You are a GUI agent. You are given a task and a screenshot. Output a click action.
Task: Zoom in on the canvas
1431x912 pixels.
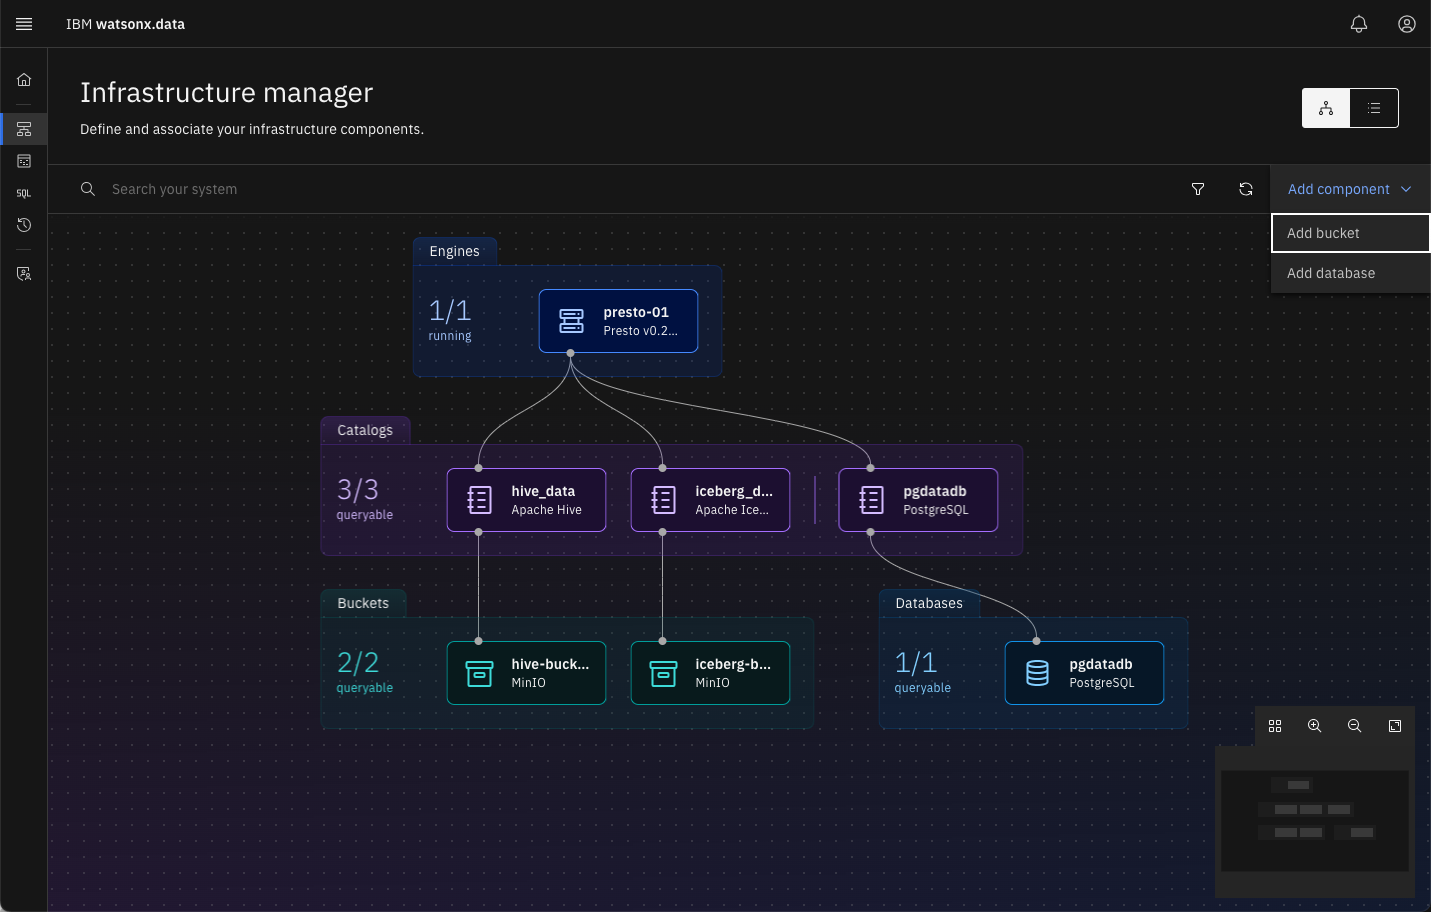pyautogui.click(x=1315, y=726)
